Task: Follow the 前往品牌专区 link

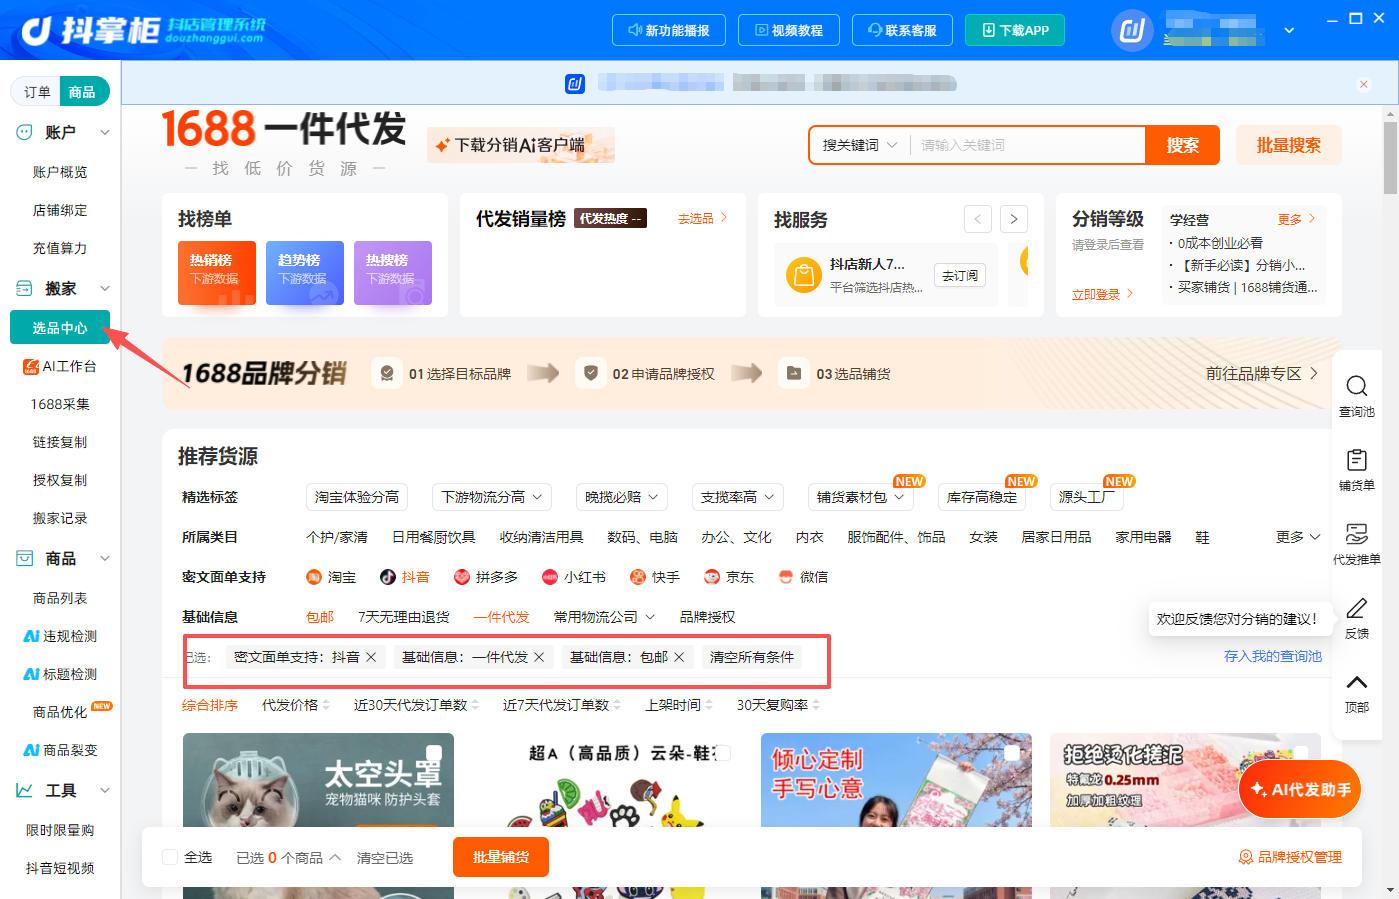Action: tap(1261, 373)
